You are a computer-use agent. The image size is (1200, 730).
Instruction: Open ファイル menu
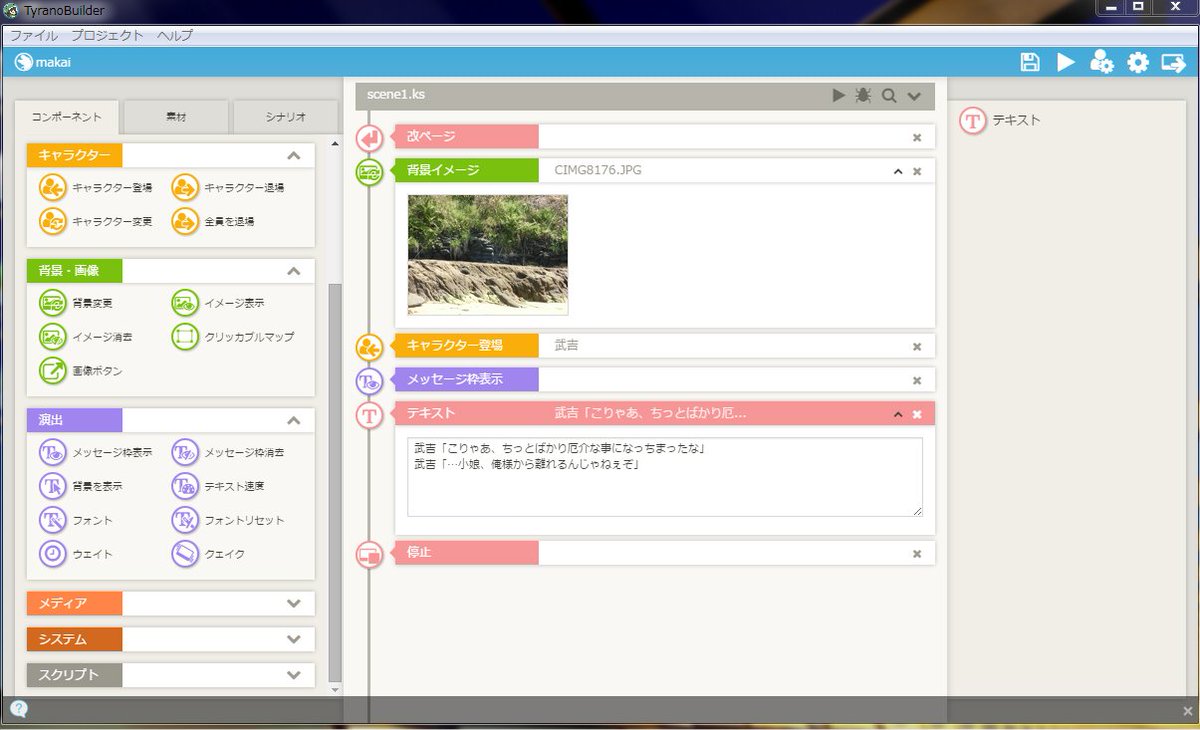coord(34,35)
